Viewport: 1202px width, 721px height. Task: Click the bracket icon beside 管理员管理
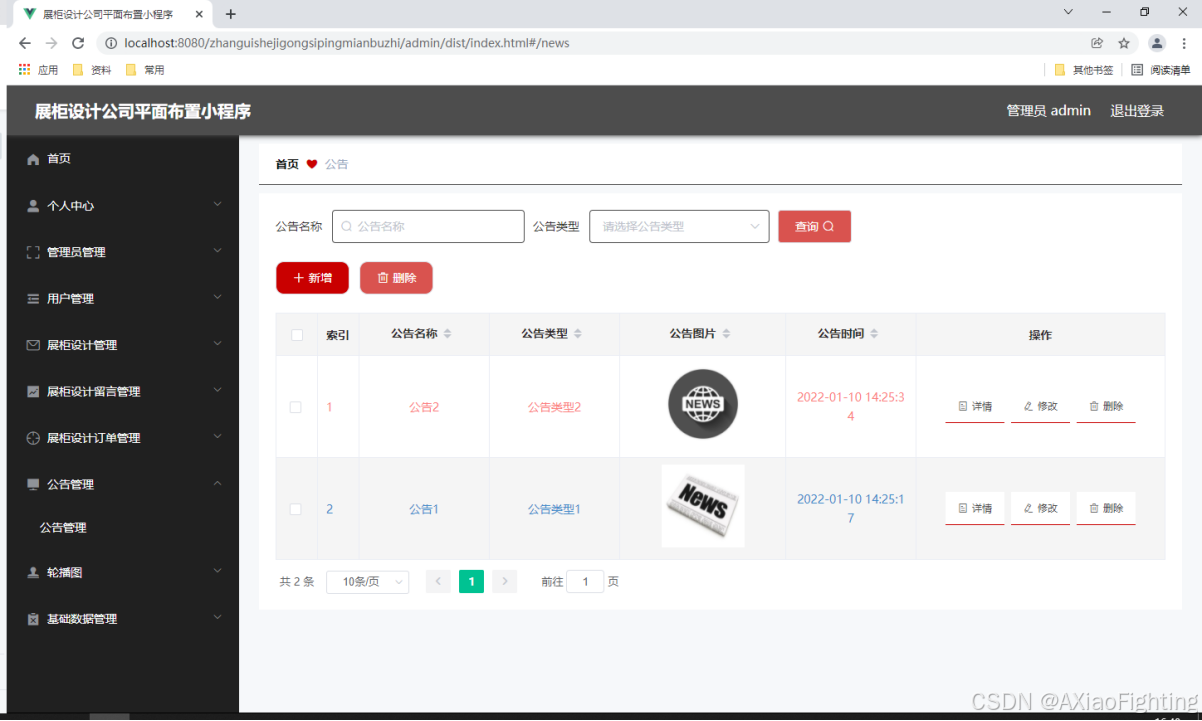(33, 252)
